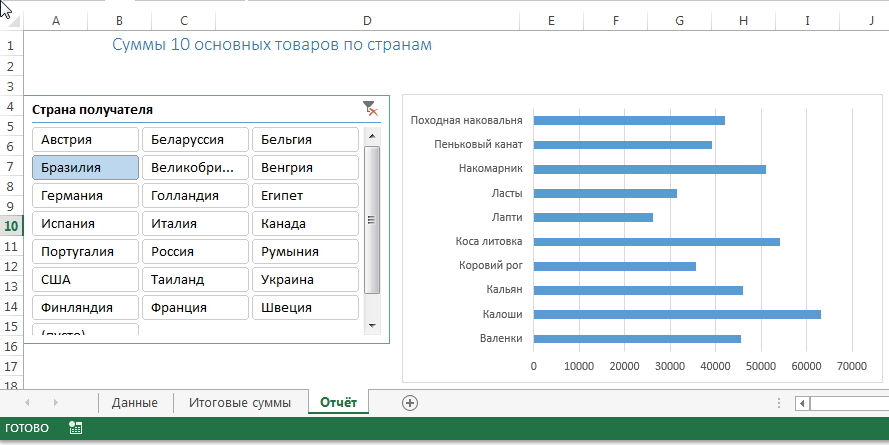Go to previous sheet tab arrow
The height and width of the screenshot is (445, 889).
(x=27, y=403)
